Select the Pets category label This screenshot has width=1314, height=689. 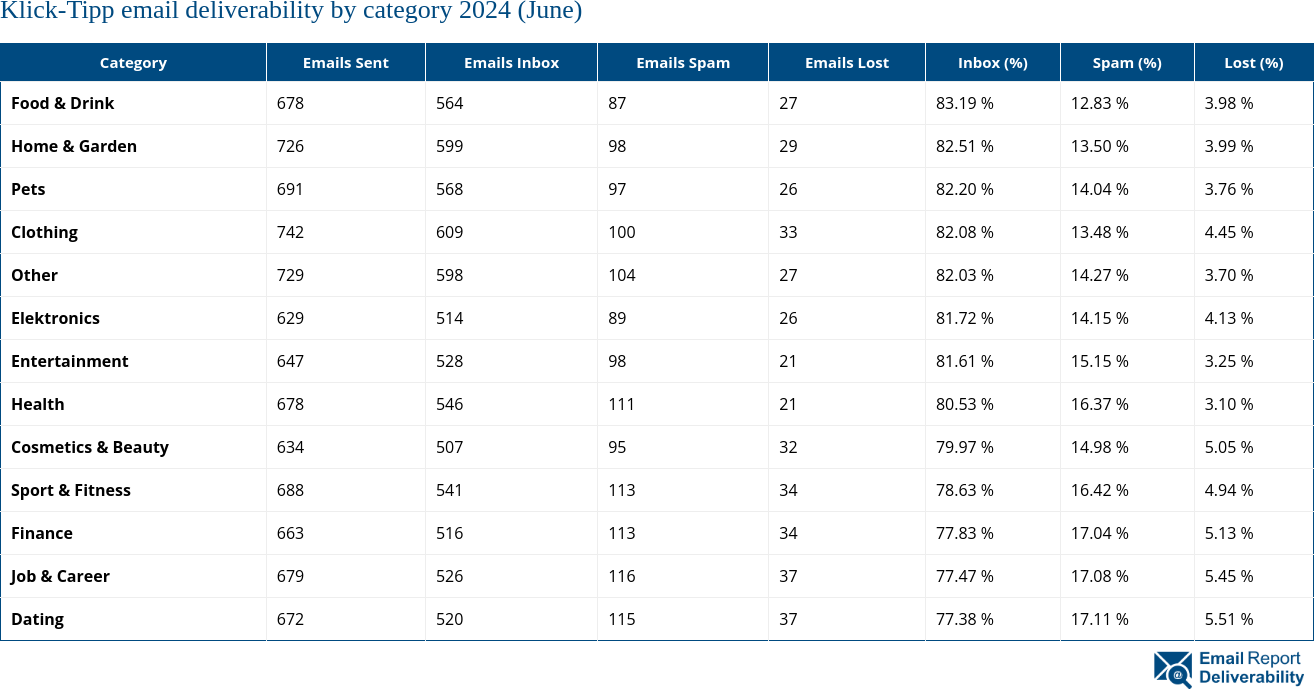28,189
